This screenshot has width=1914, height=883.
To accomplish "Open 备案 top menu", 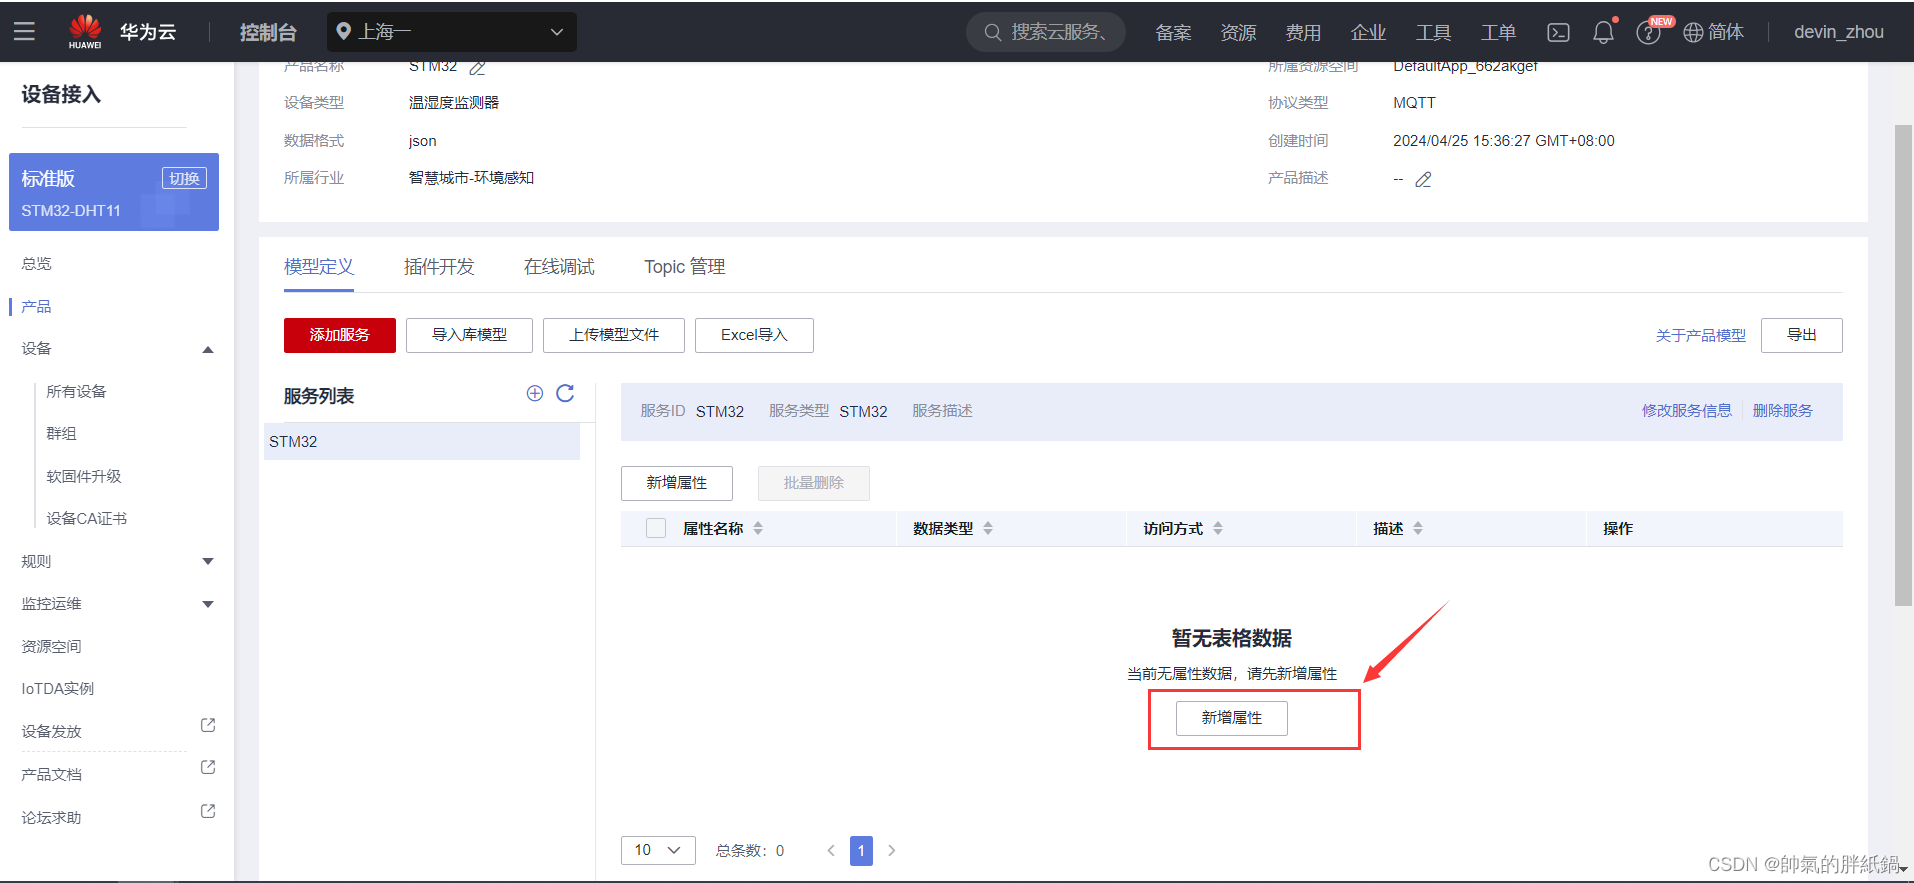I will [x=1173, y=33].
